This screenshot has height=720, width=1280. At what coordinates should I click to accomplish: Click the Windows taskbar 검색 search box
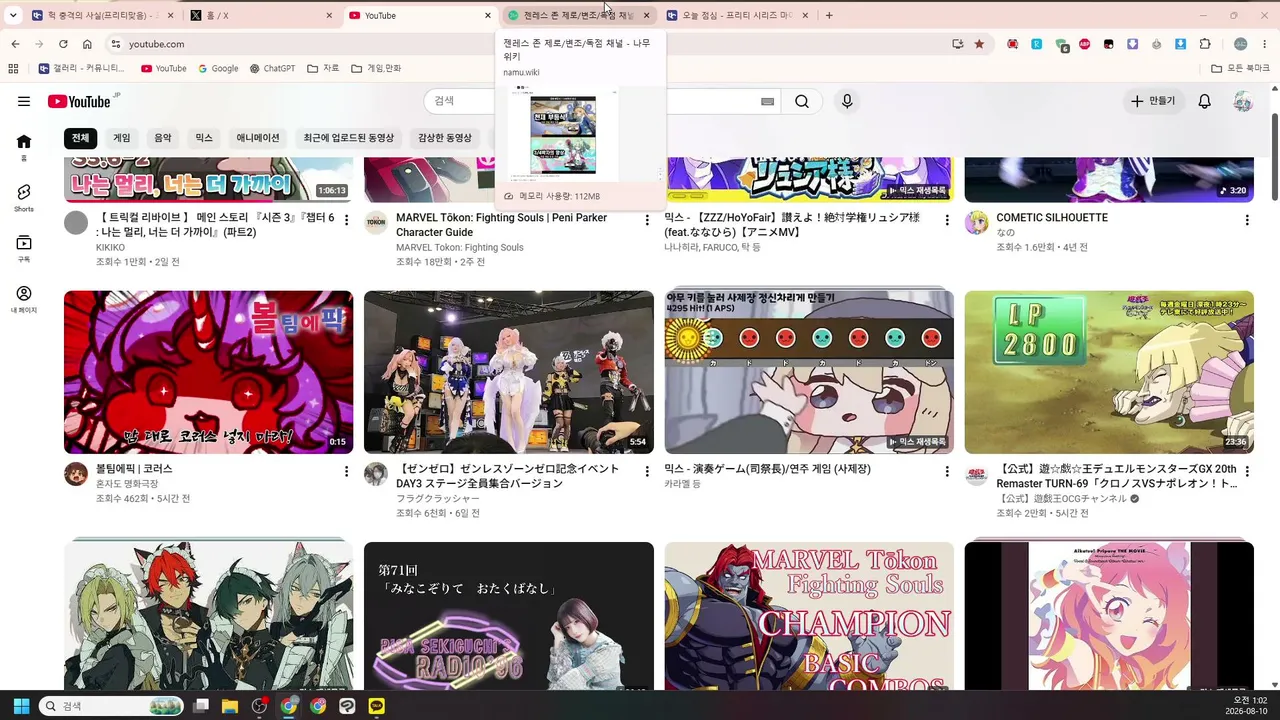[111, 706]
